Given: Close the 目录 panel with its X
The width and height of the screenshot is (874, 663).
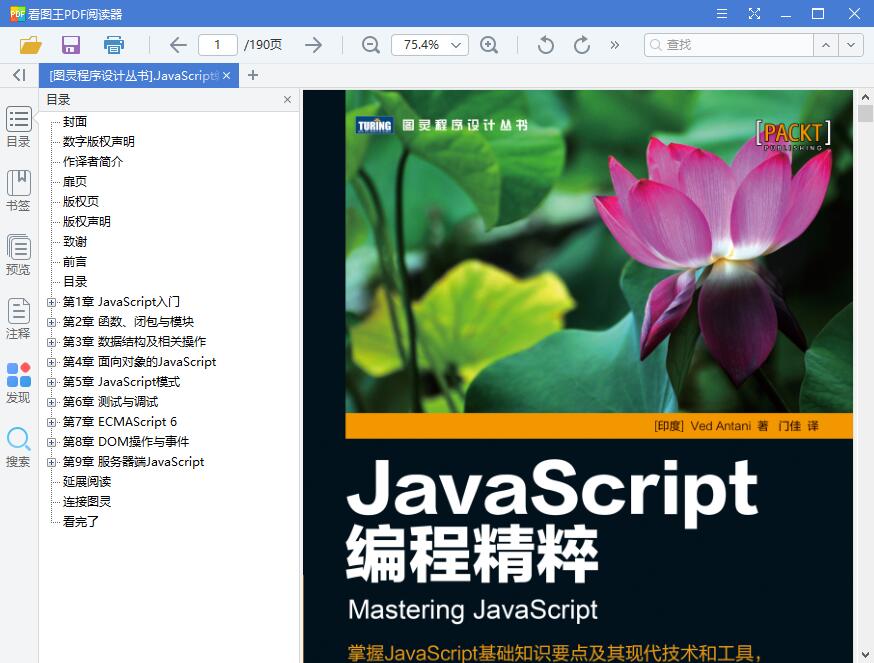Looking at the screenshot, I should (287, 99).
